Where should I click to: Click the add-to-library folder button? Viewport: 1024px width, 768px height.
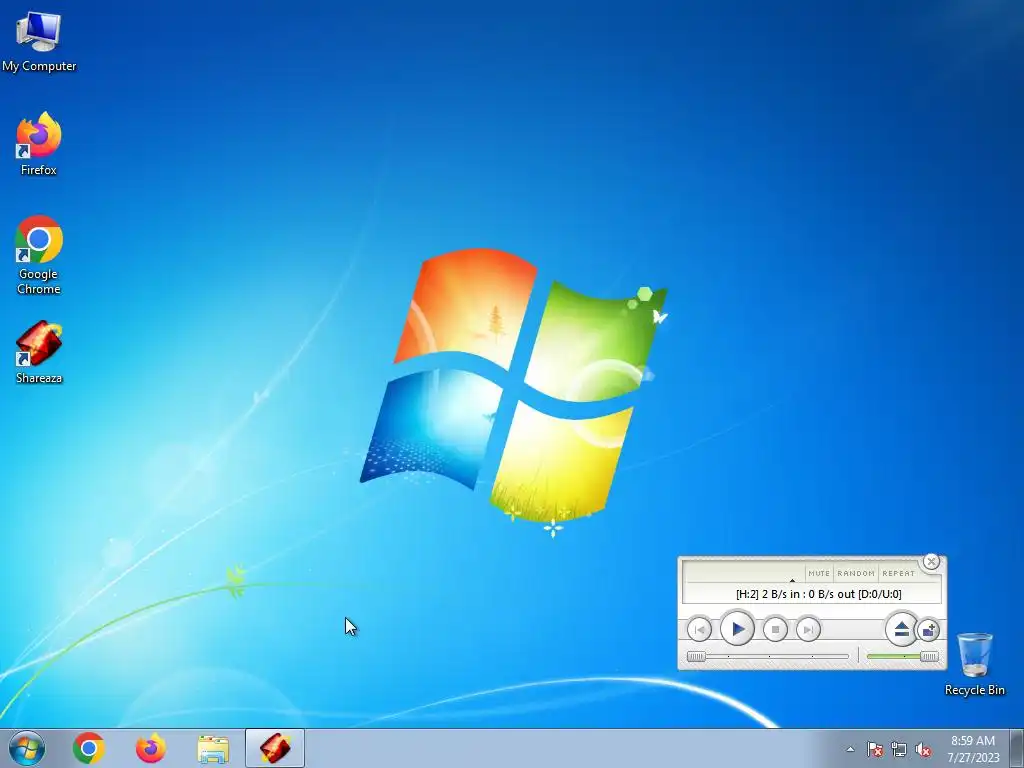tap(928, 630)
